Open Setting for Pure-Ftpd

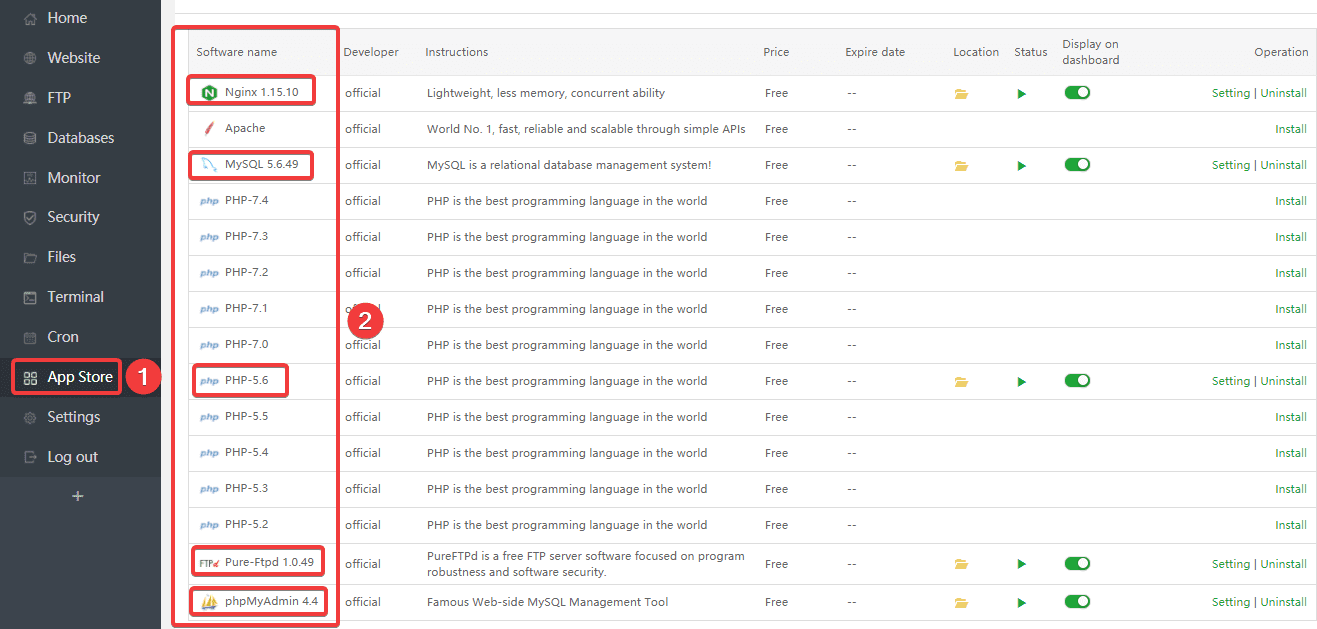pos(1230,564)
